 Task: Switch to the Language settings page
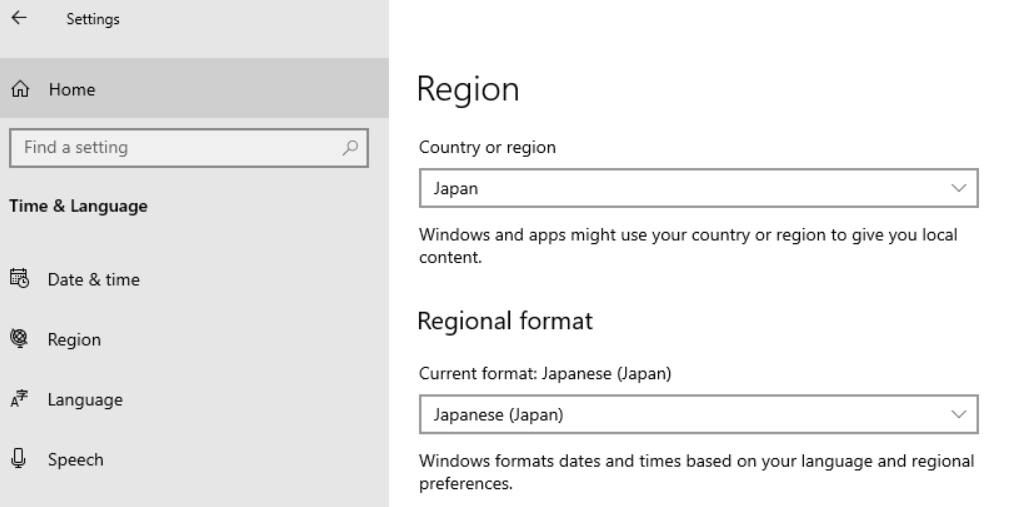pos(85,400)
